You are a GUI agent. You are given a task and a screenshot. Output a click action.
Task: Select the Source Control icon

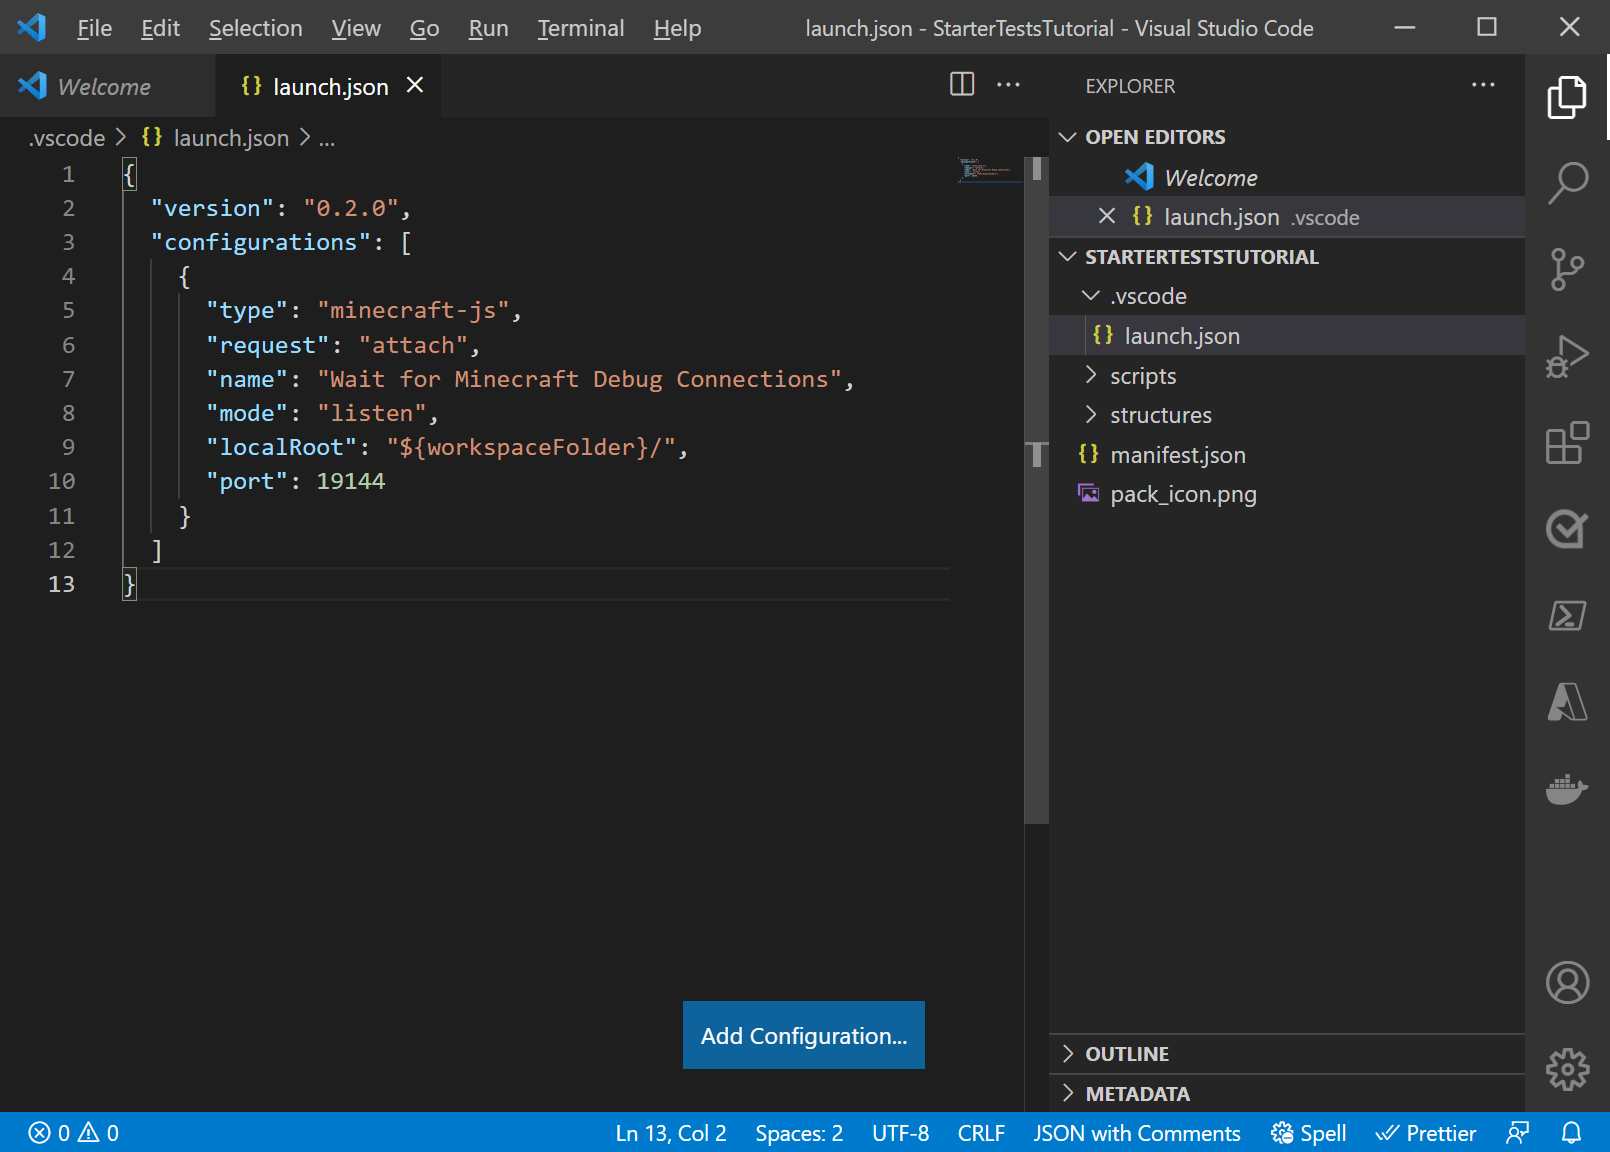1567,268
